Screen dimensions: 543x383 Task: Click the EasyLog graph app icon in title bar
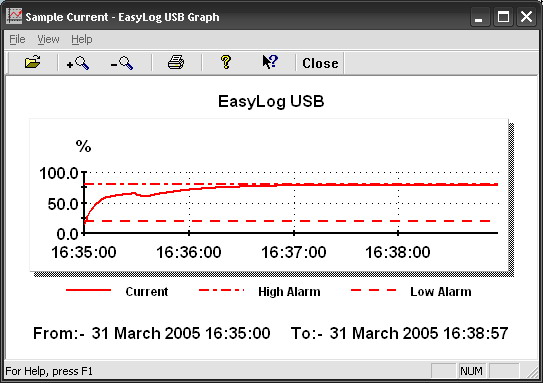15,16
